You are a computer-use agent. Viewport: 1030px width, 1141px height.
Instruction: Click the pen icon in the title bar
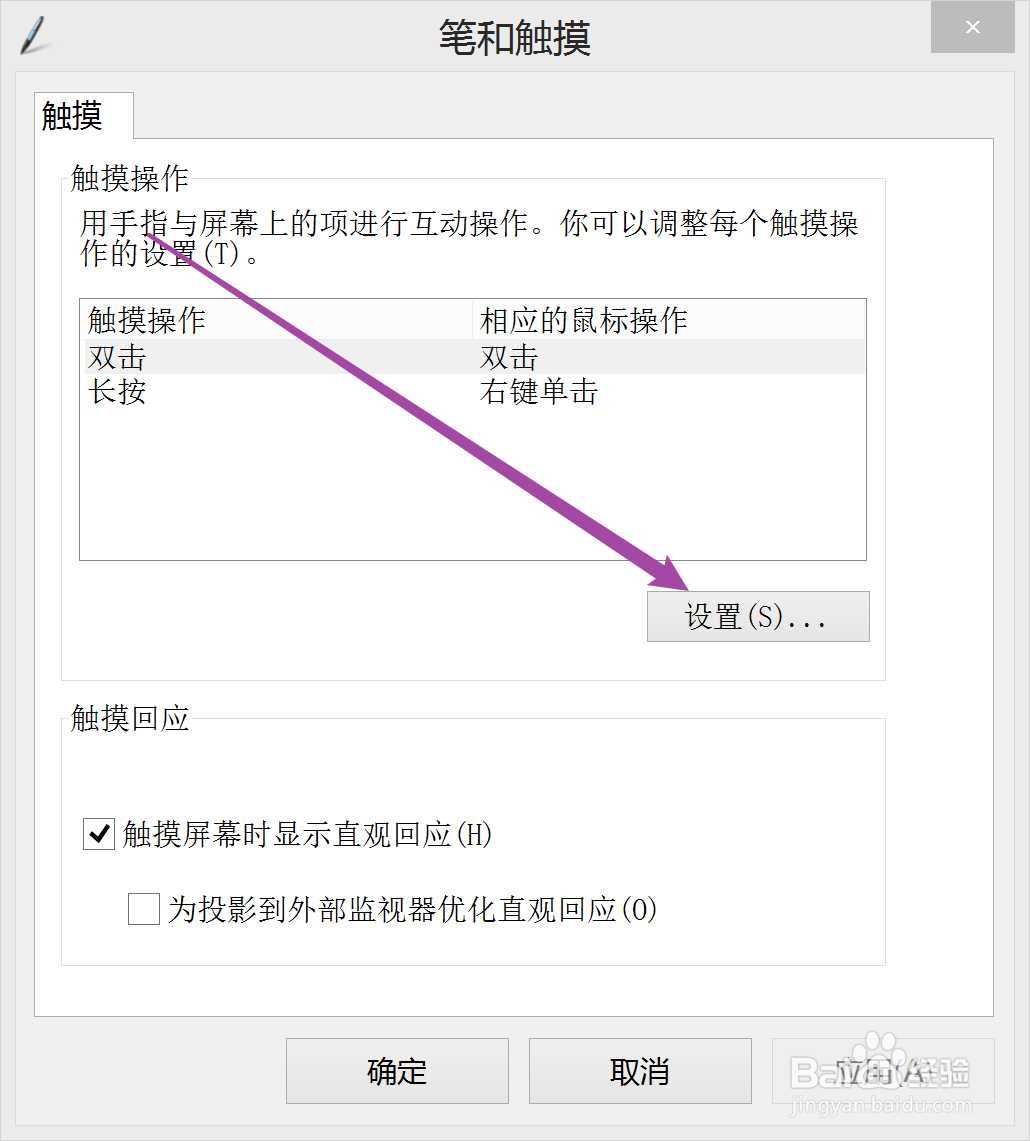pos(33,33)
